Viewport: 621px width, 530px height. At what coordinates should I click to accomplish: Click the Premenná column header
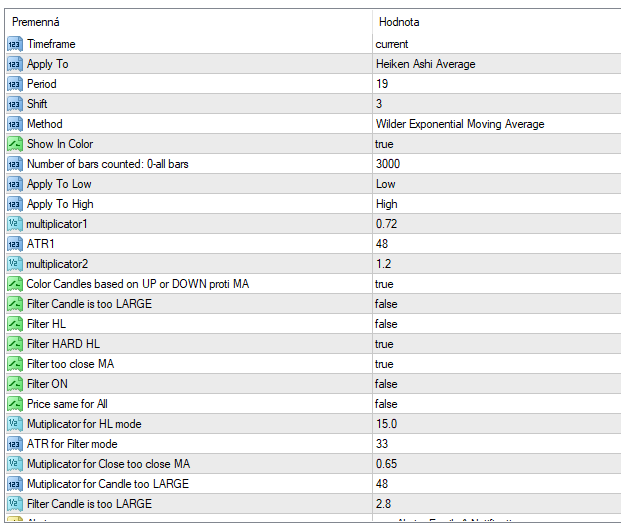click(37, 21)
